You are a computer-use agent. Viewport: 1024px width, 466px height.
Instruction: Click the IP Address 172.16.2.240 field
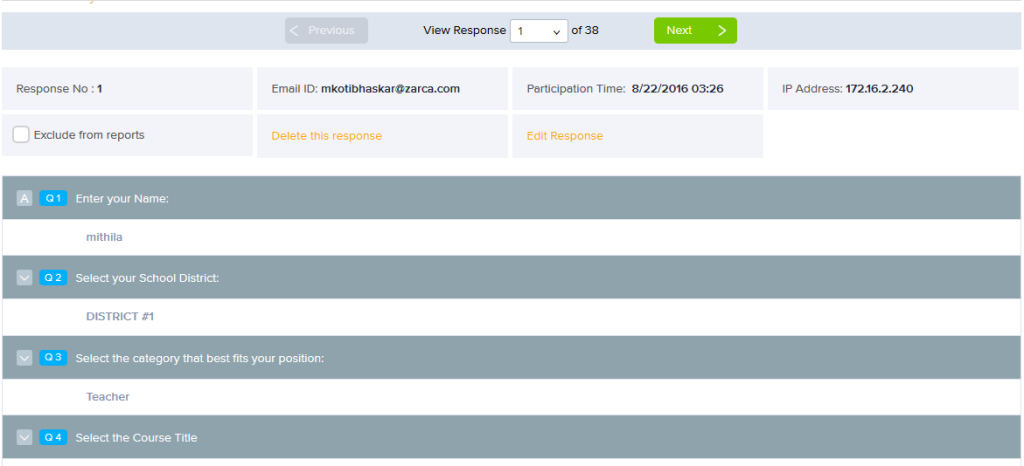tap(879, 89)
